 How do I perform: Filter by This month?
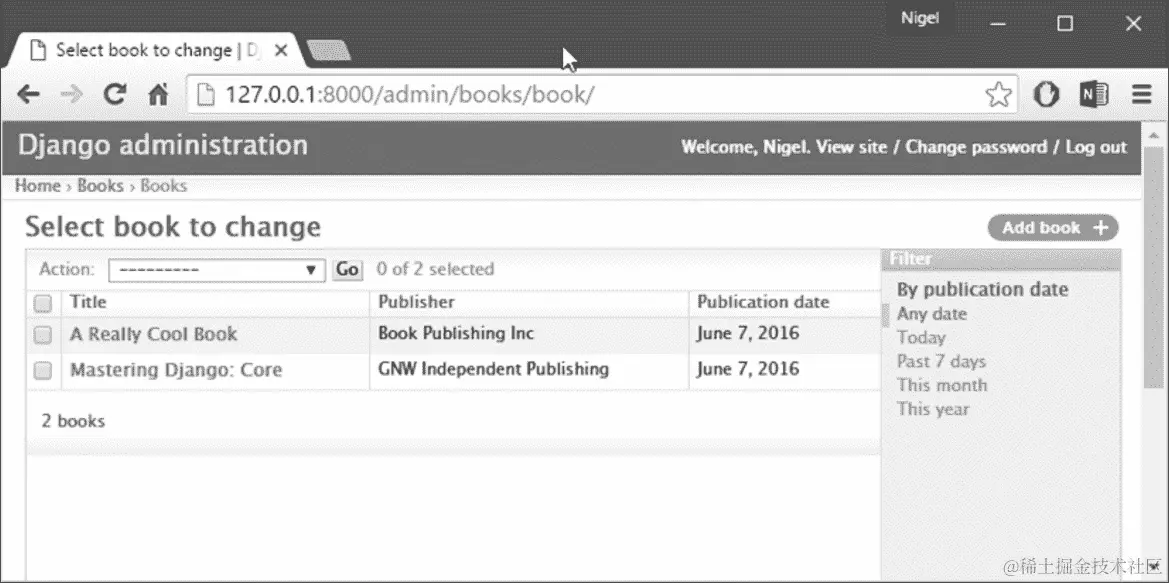(942, 385)
